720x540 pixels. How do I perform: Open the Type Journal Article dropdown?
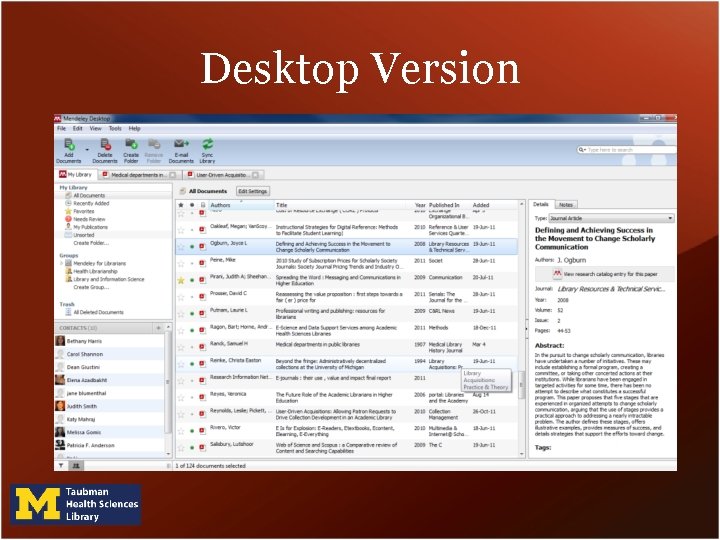[612, 218]
